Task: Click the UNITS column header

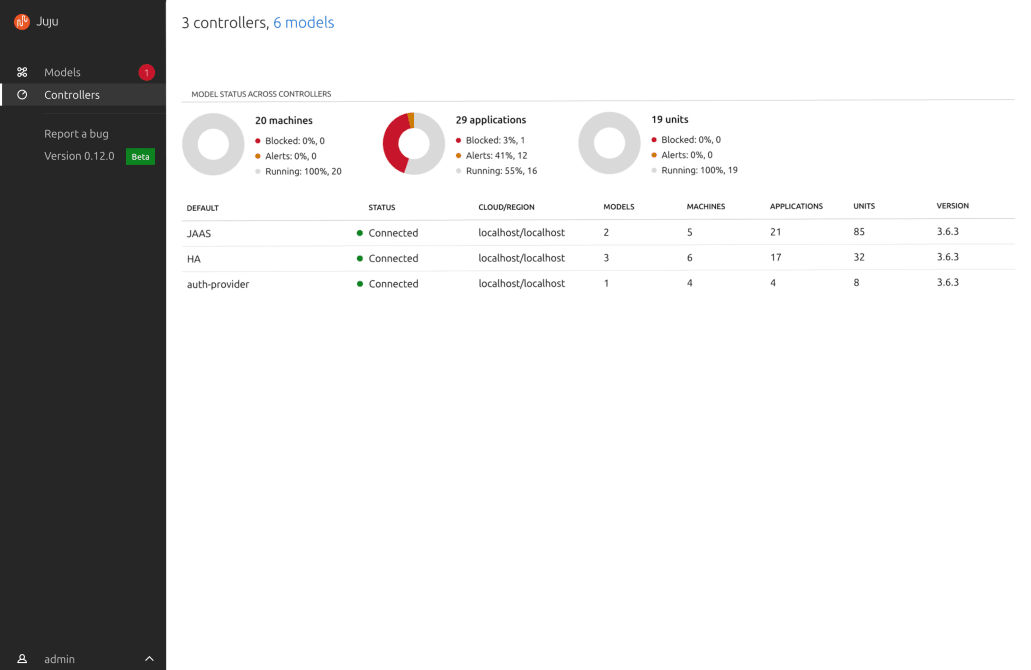Action: 864,206
